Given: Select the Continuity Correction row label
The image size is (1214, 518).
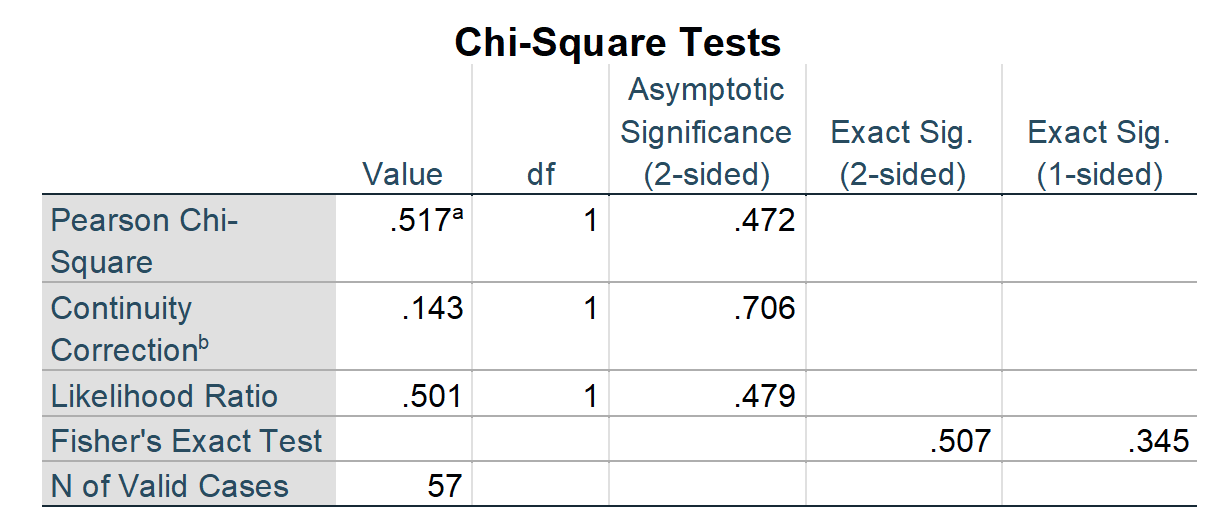Looking at the screenshot, I should tap(131, 328).
